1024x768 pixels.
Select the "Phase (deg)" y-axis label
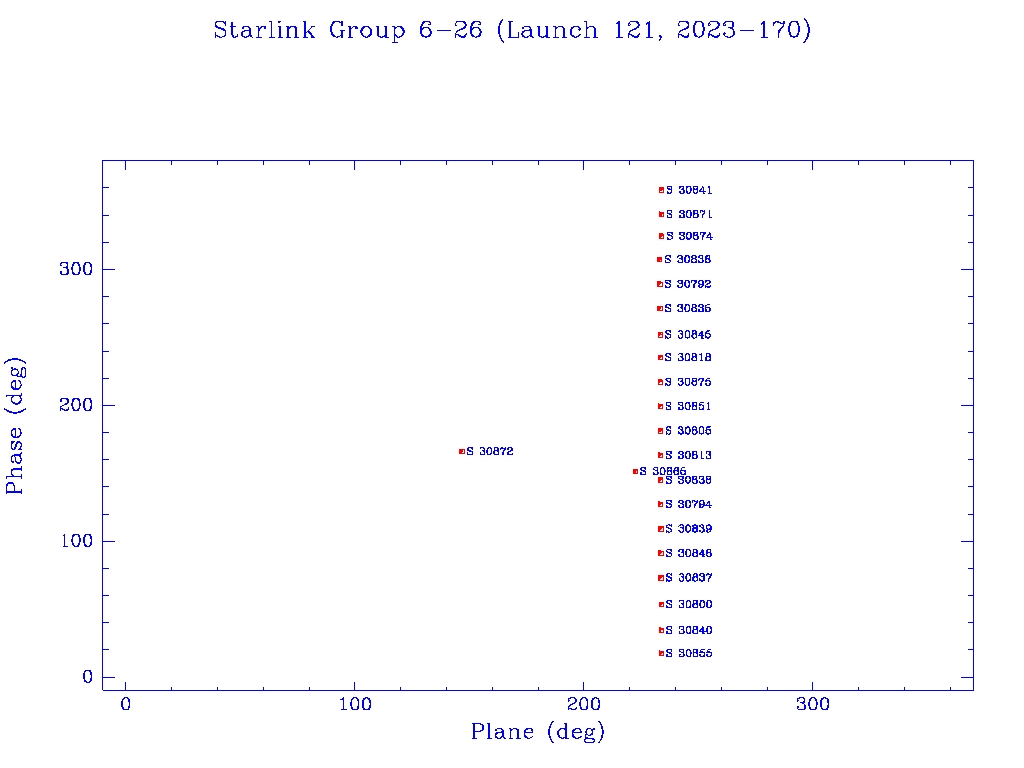tap(15, 426)
